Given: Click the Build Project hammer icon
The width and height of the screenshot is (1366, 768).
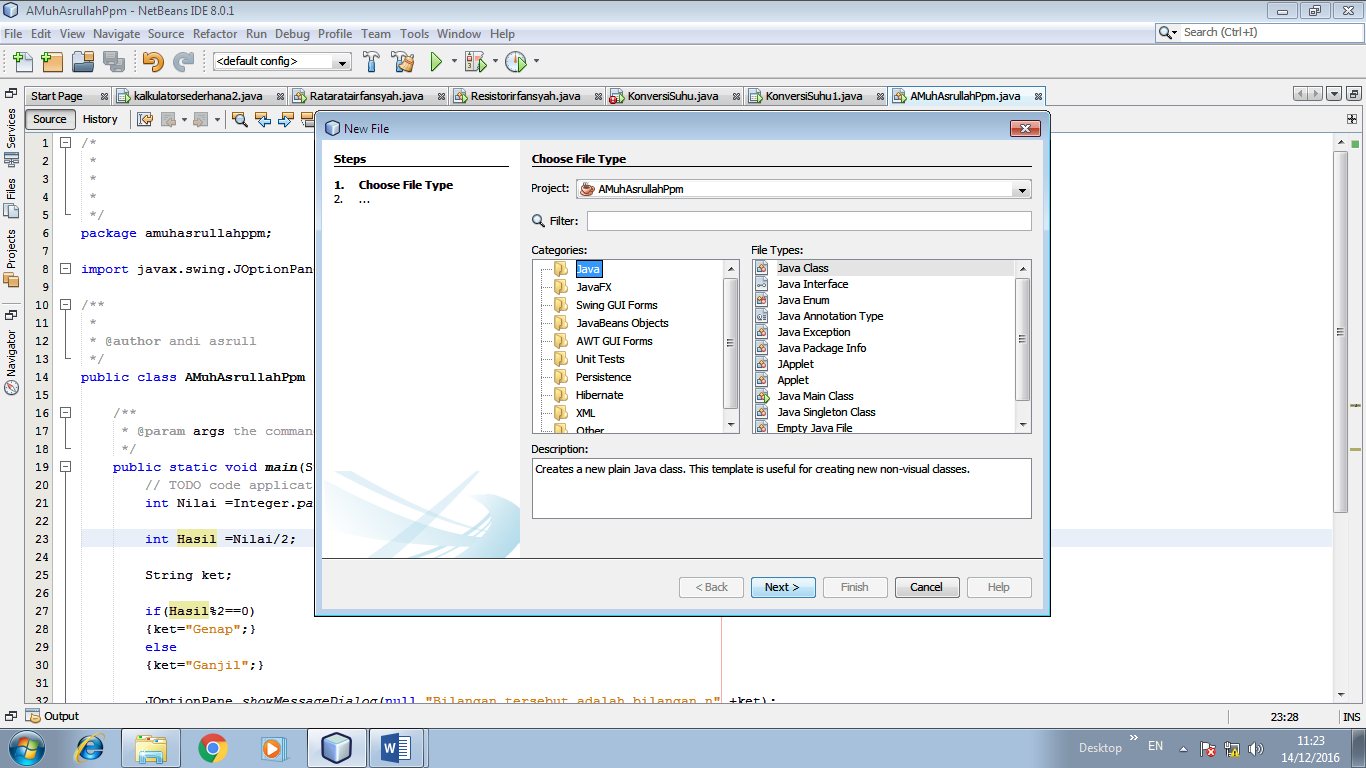Looking at the screenshot, I should tap(371, 61).
